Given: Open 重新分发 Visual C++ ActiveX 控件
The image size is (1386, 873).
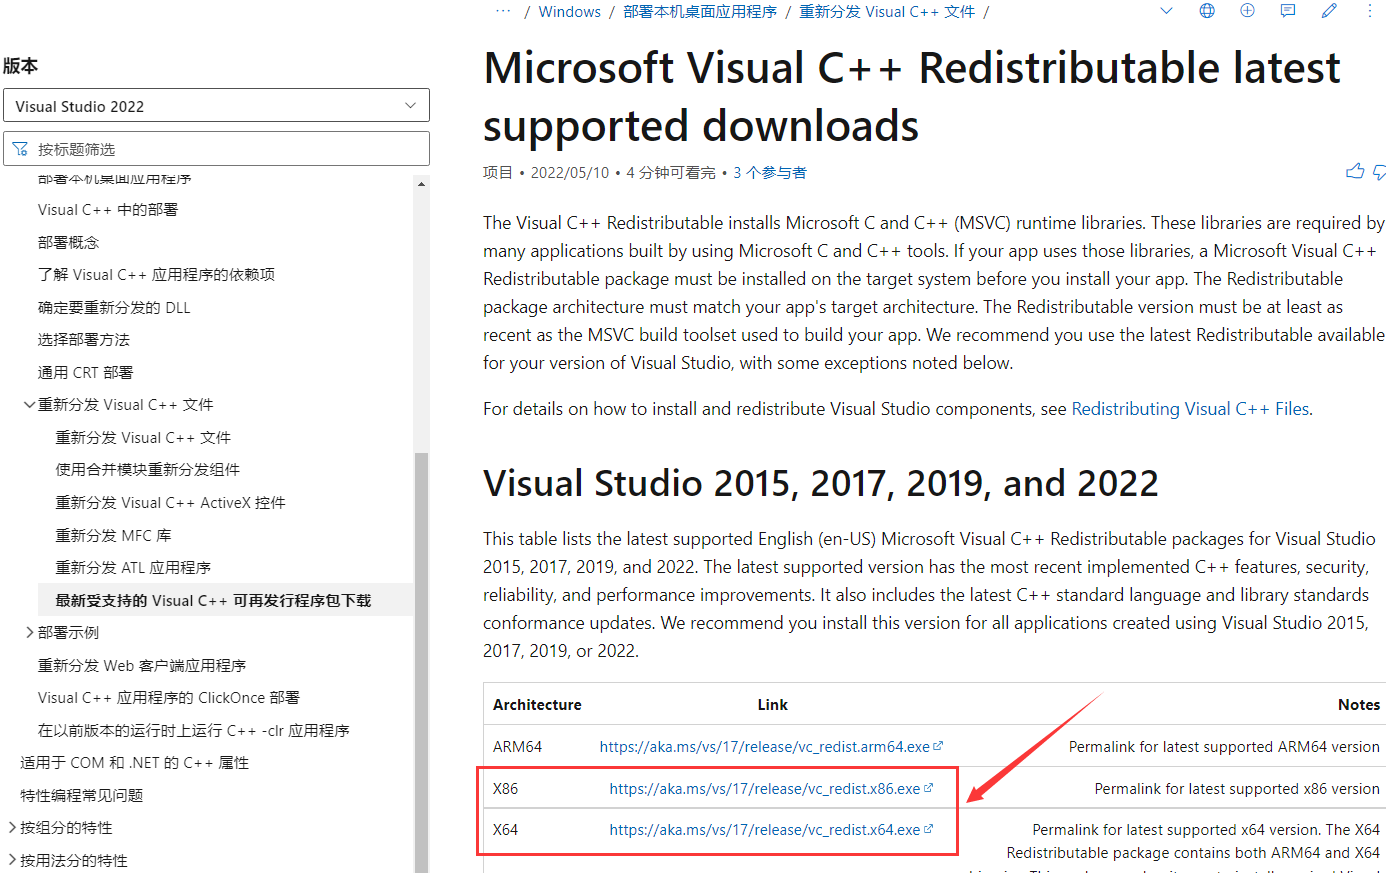Looking at the screenshot, I should (x=171, y=503).
